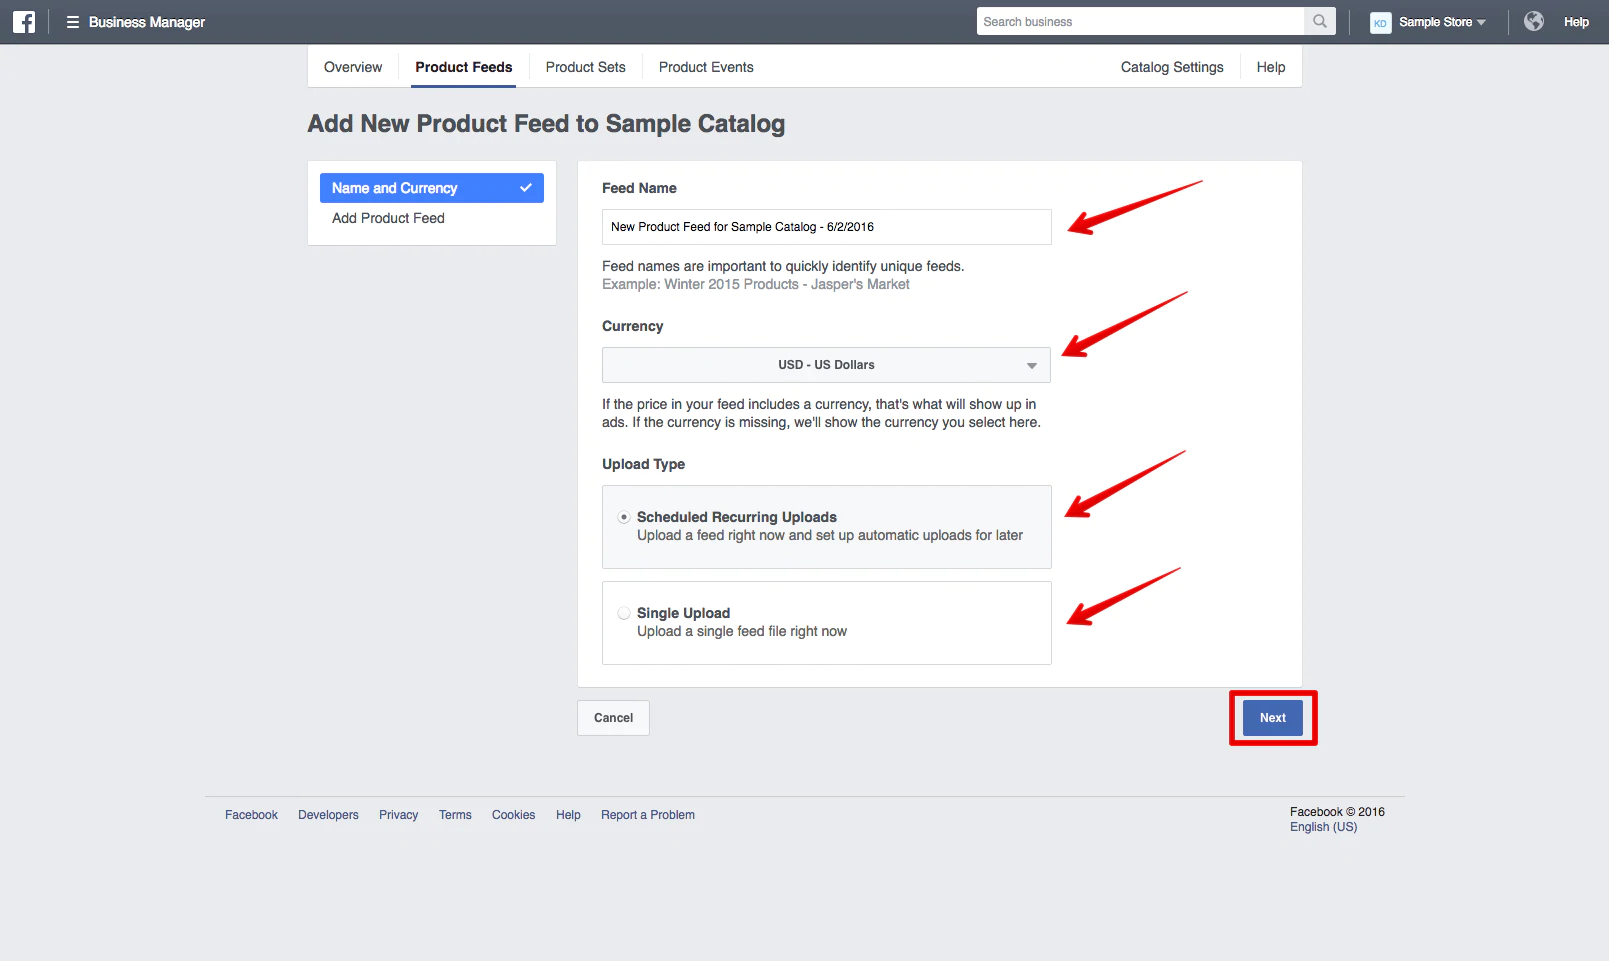Select Add Product Feed step in sidebar
Image resolution: width=1609 pixels, height=961 pixels.
[388, 218]
